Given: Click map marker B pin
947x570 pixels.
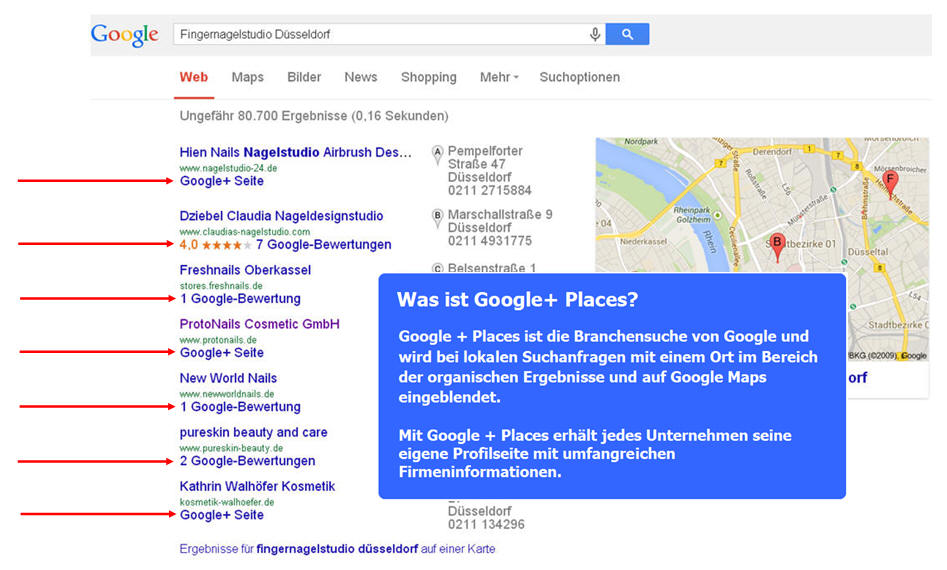Looking at the screenshot, I should pyautogui.click(x=777, y=245).
